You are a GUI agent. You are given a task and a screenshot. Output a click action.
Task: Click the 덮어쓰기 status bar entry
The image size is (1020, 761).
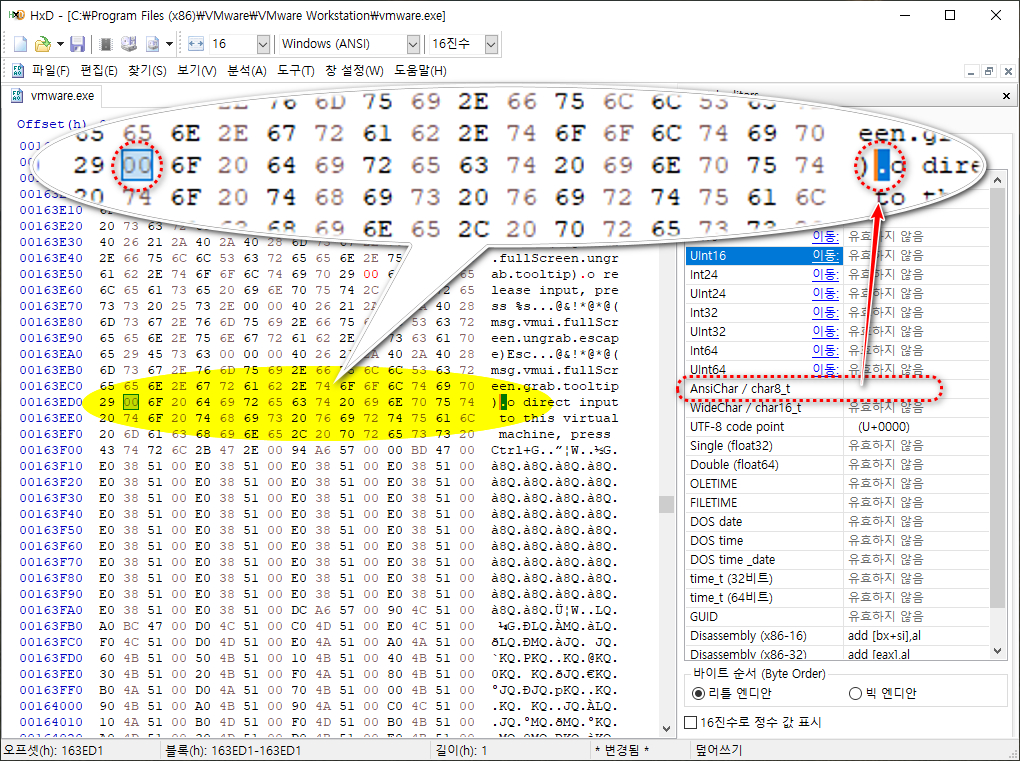[719, 750]
